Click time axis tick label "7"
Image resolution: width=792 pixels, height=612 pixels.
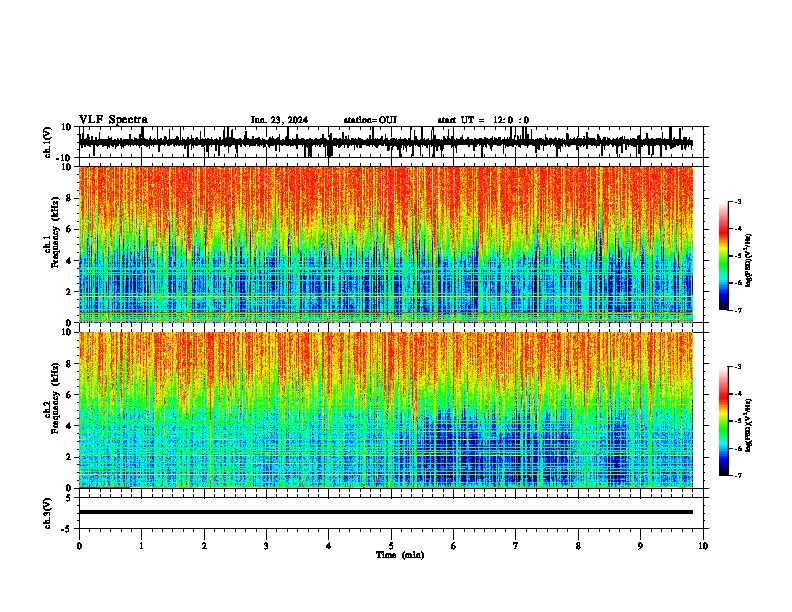516,546
